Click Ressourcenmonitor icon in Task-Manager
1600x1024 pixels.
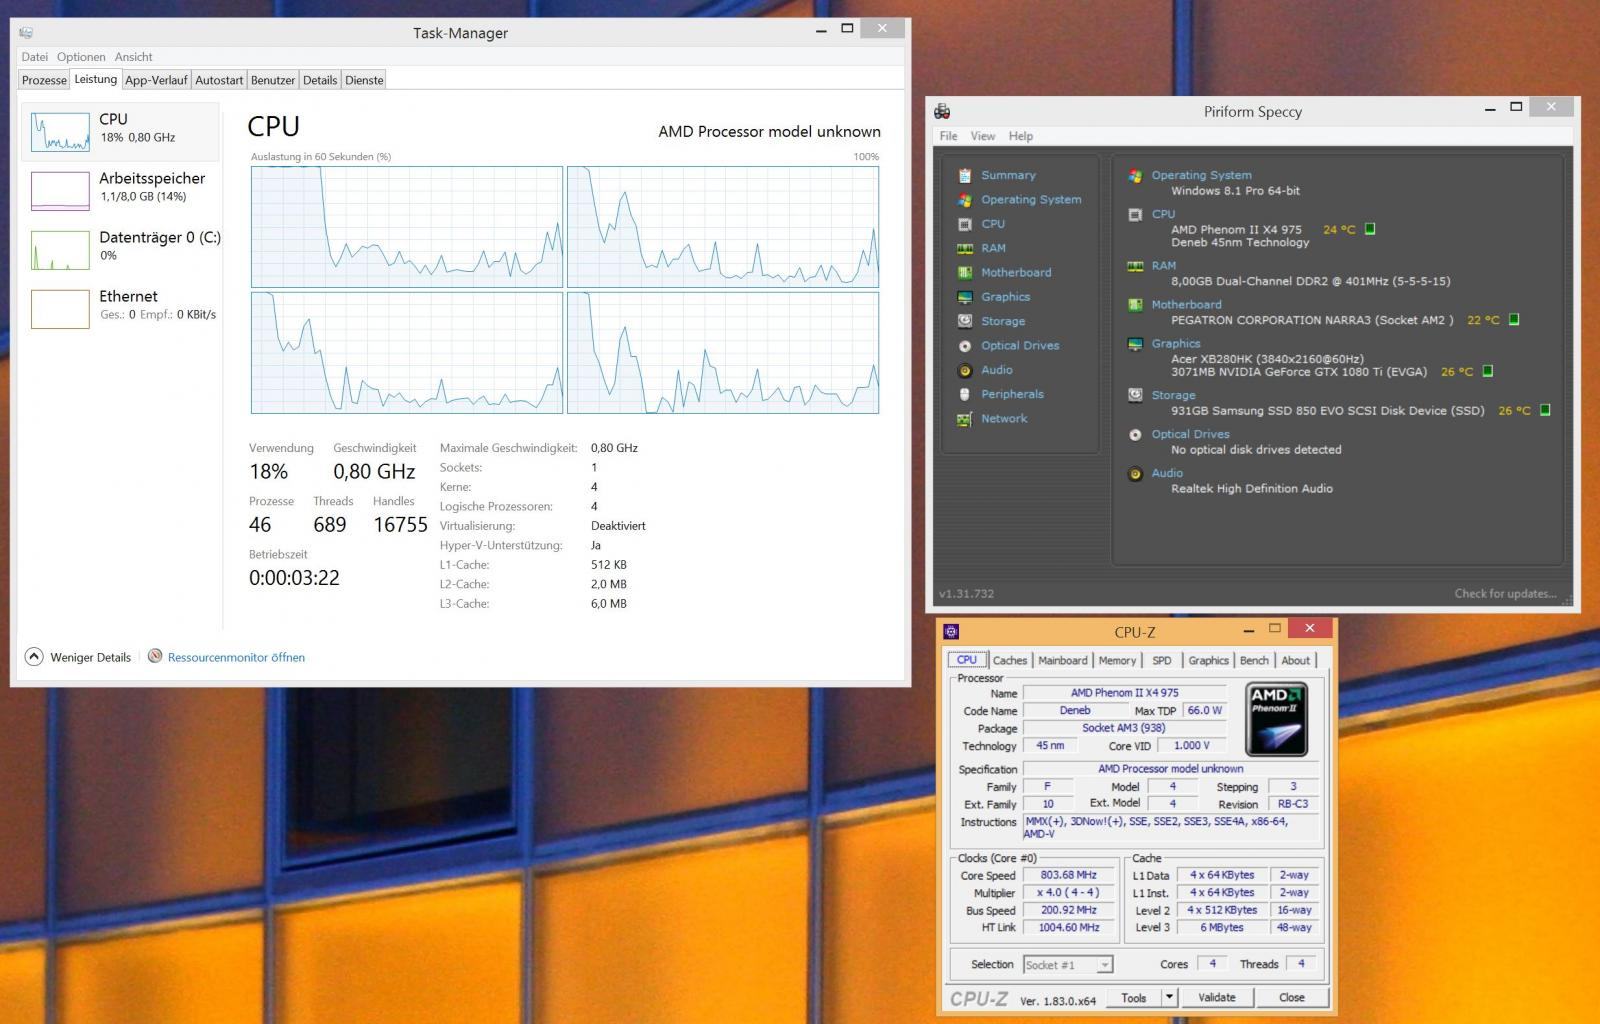click(x=155, y=656)
